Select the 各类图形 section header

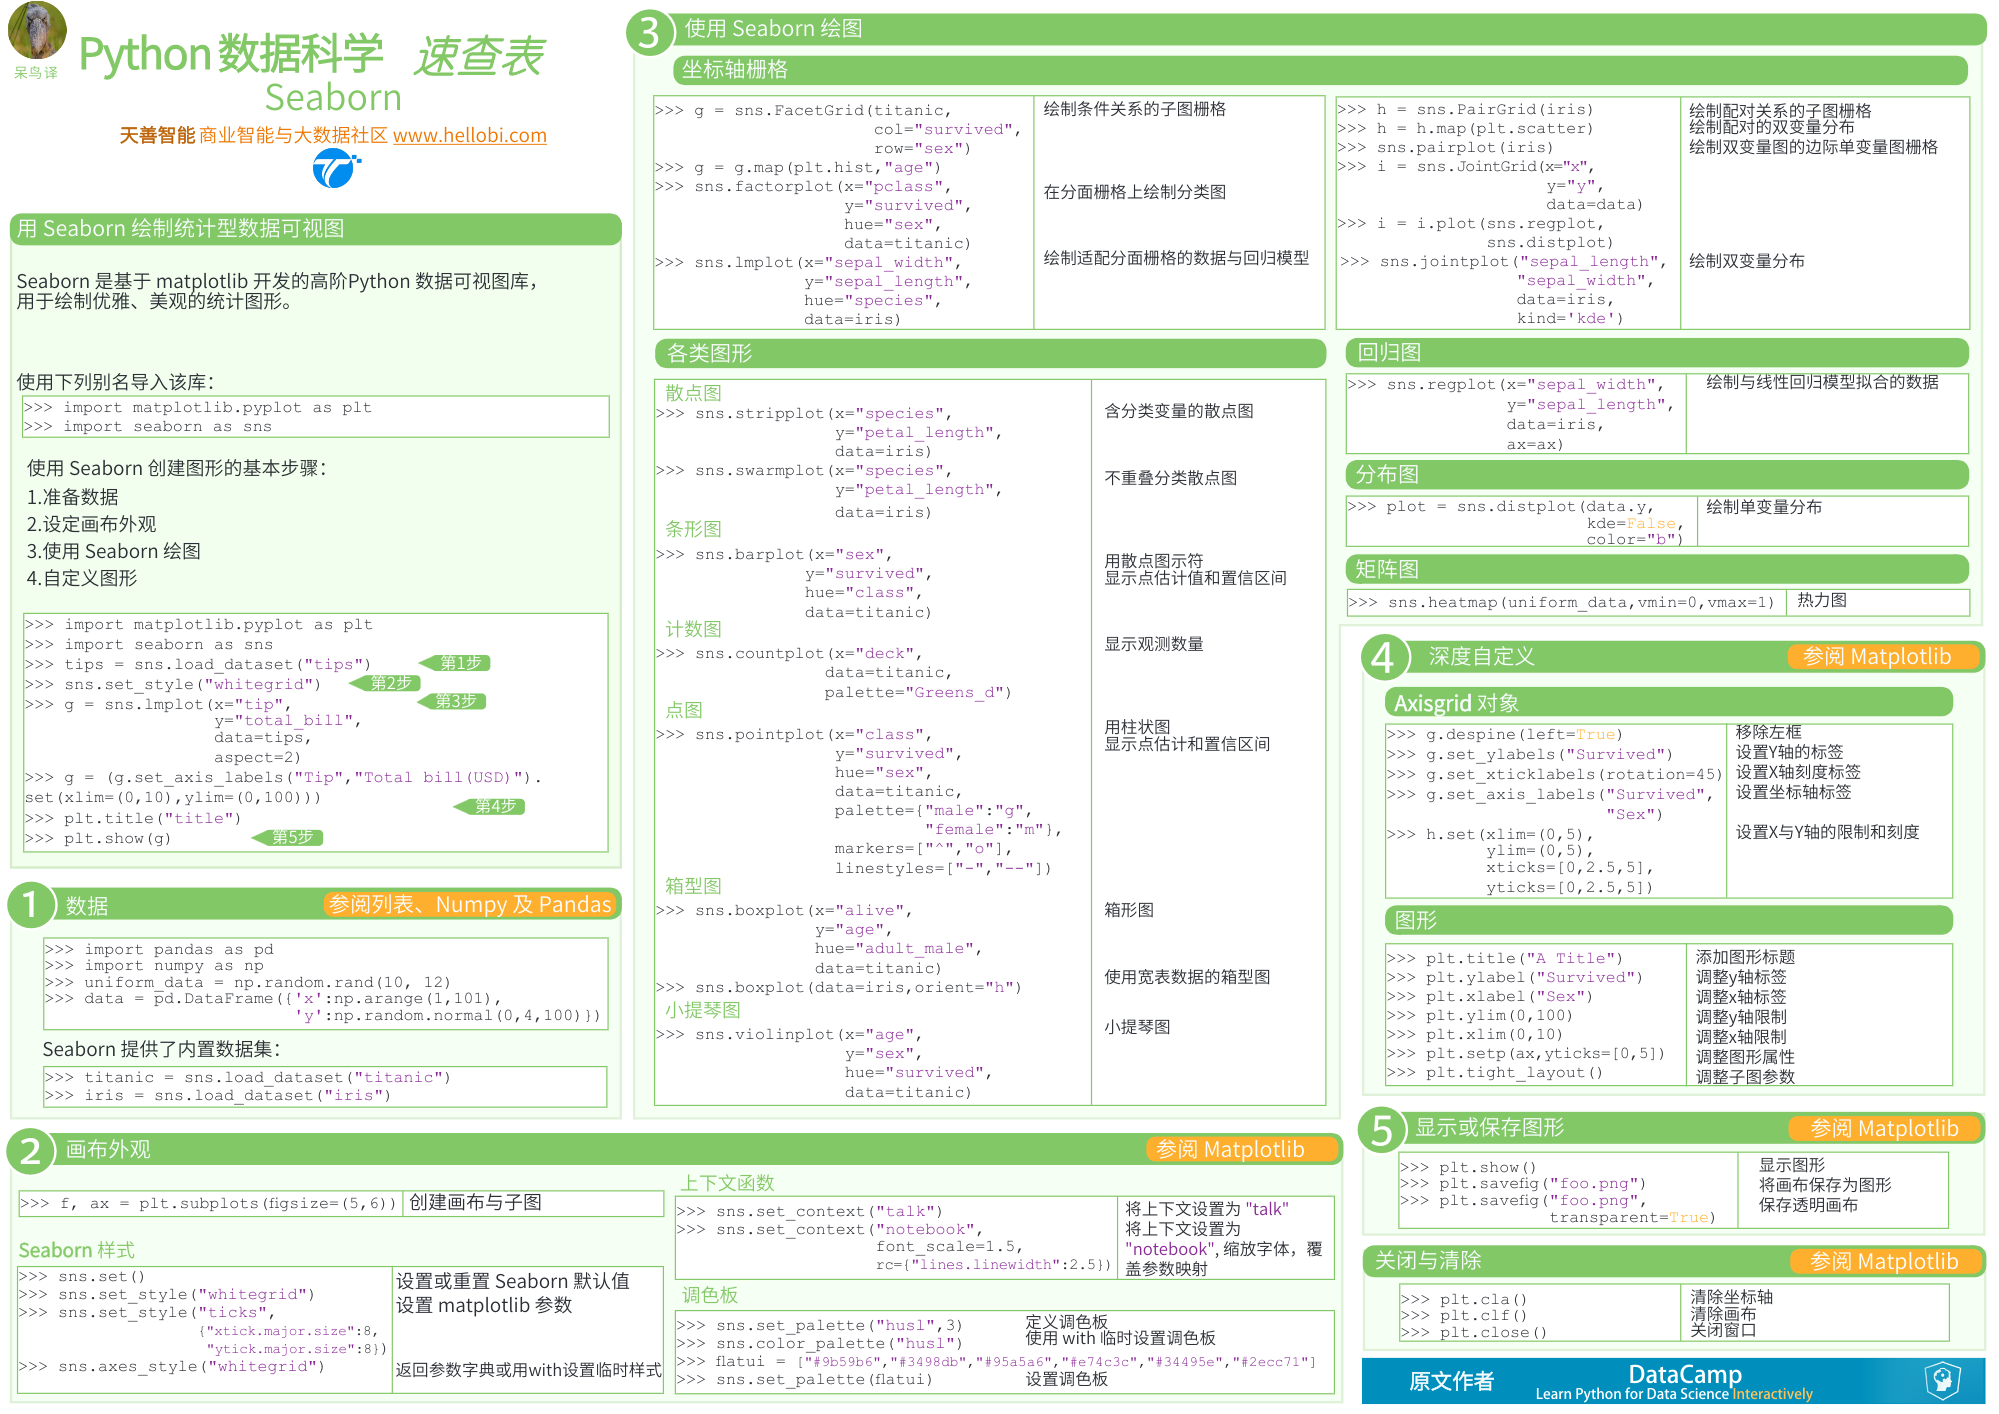coord(710,354)
